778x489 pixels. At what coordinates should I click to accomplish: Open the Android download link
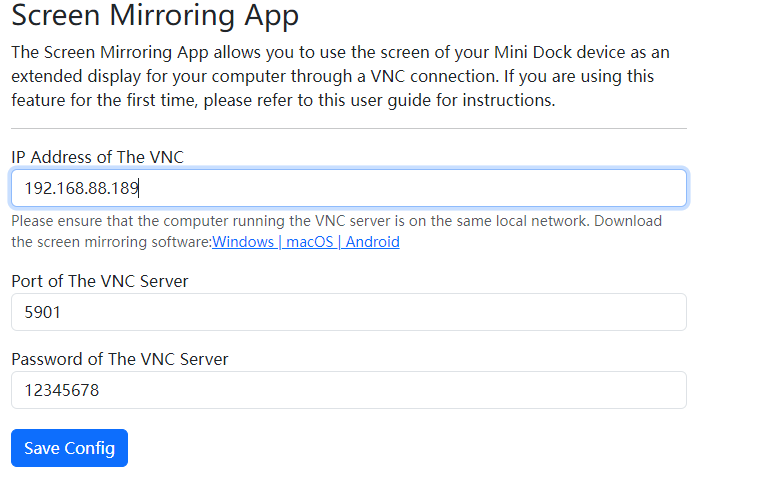(372, 242)
